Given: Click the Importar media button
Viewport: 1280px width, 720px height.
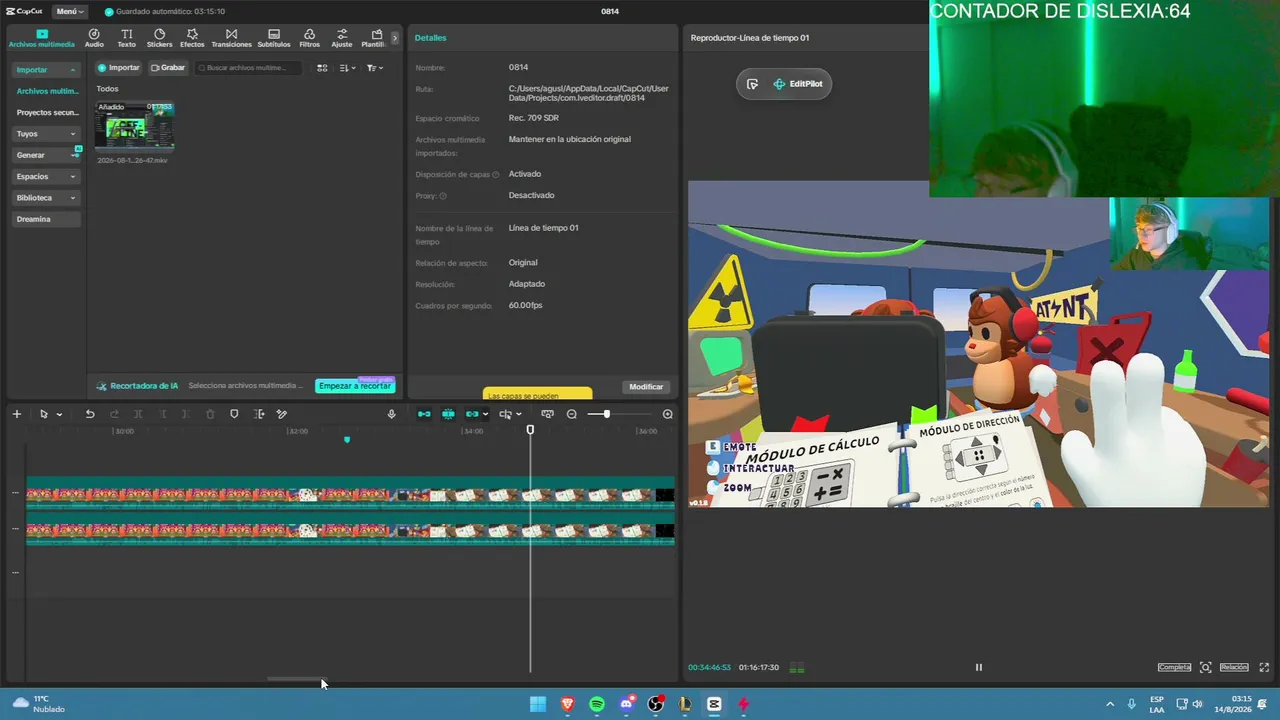Looking at the screenshot, I should (x=119, y=68).
